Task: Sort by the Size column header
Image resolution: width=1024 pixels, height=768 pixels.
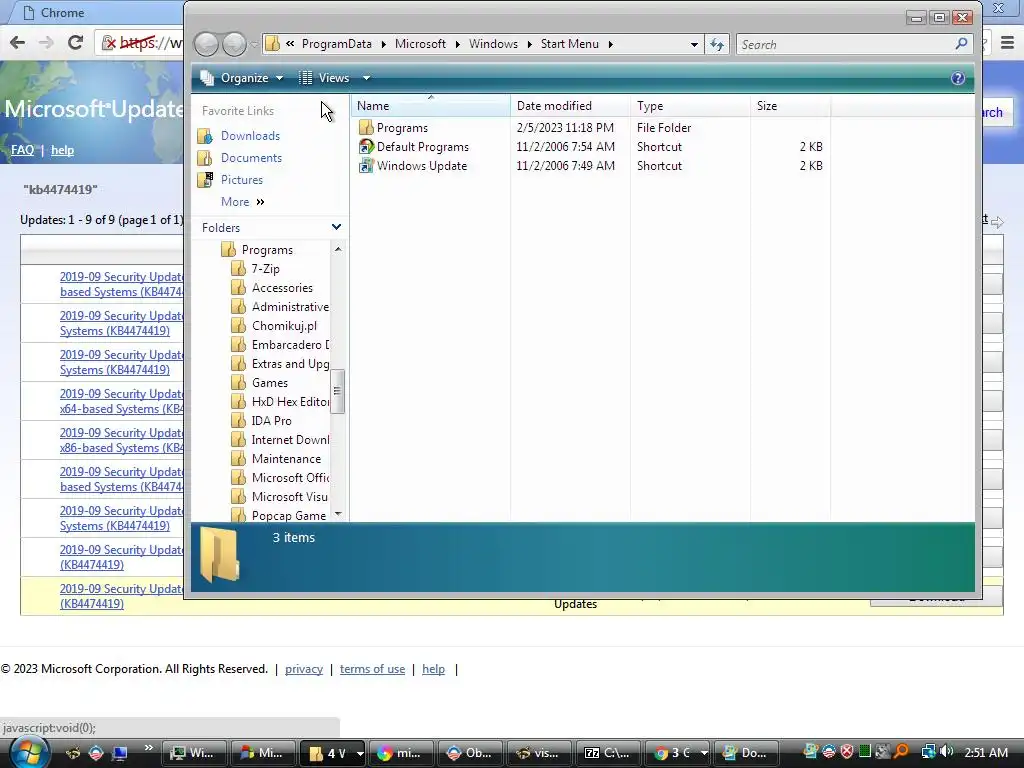Action: coord(790,106)
